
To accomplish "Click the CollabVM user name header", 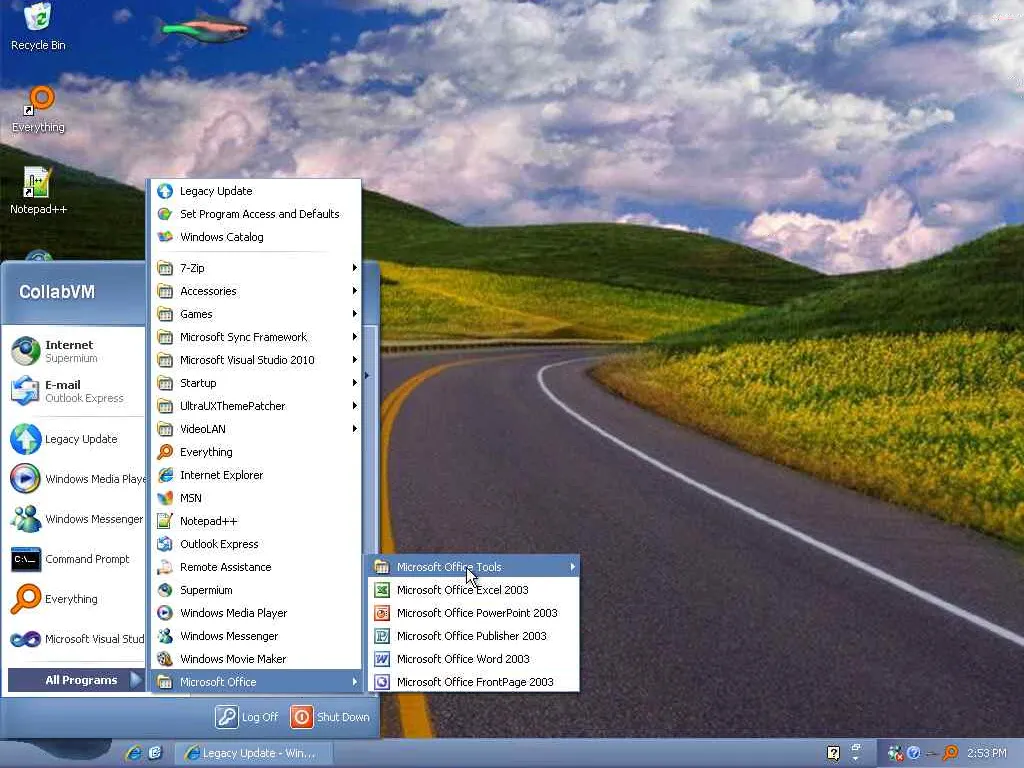I will tap(57, 292).
